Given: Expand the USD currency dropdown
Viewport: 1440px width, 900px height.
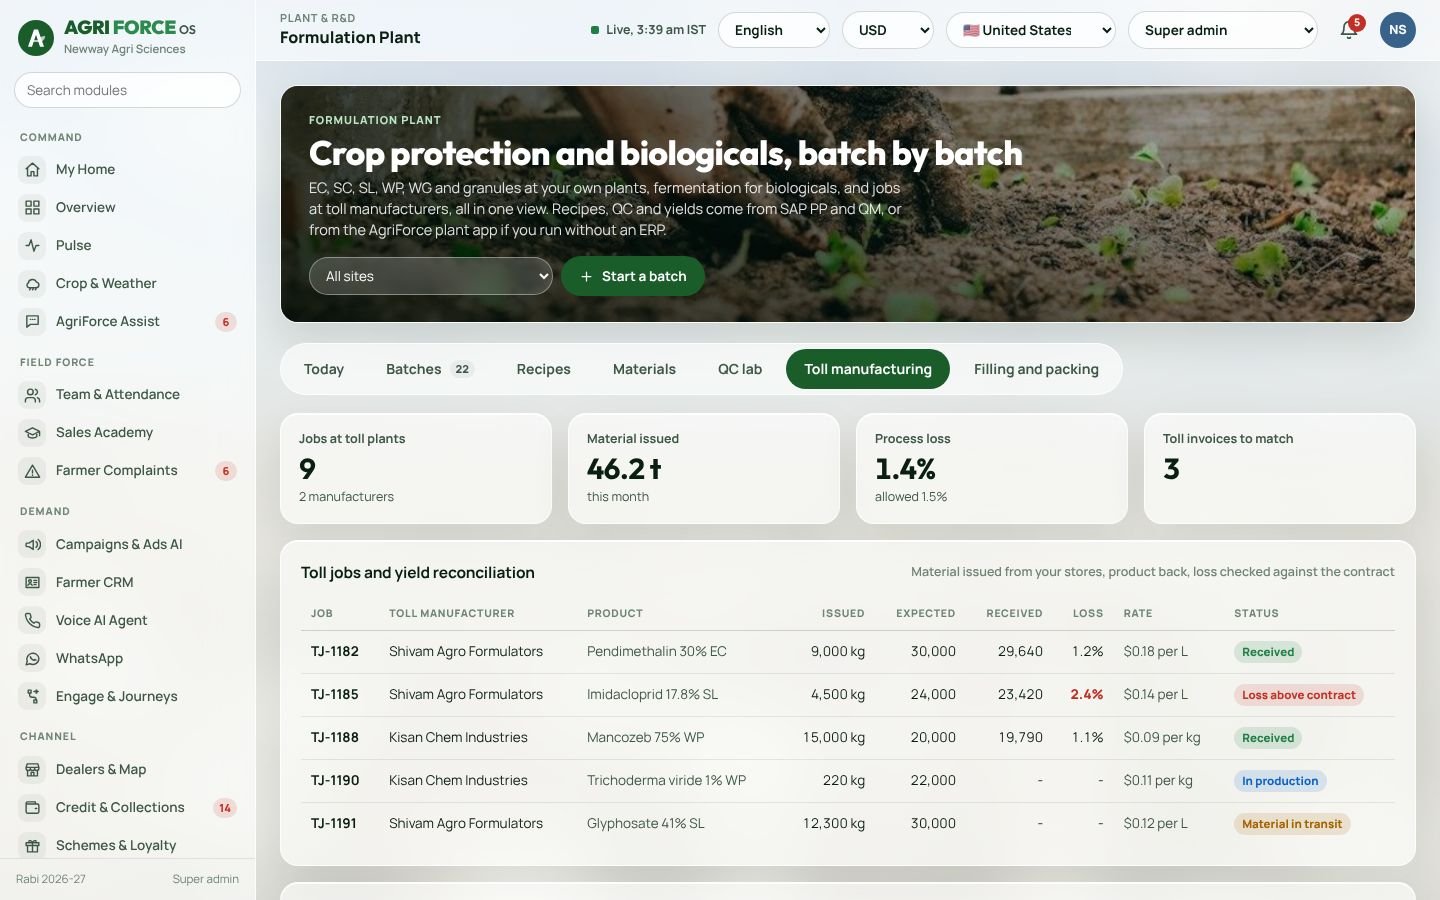Looking at the screenshot, I should [888, 30].
